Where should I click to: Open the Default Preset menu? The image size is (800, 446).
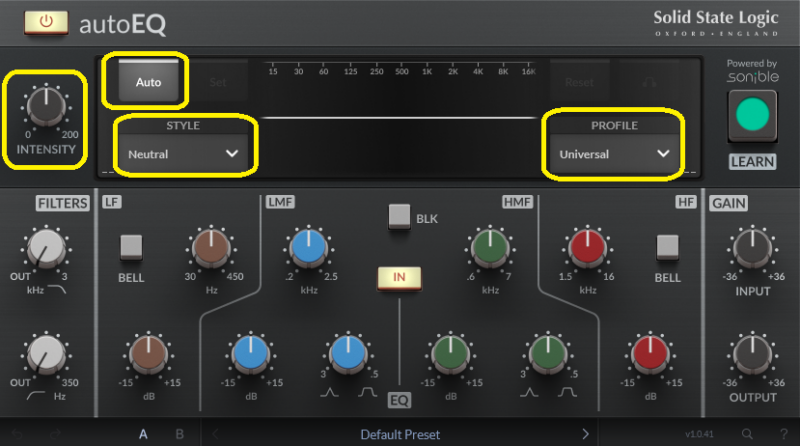(399, 434)
